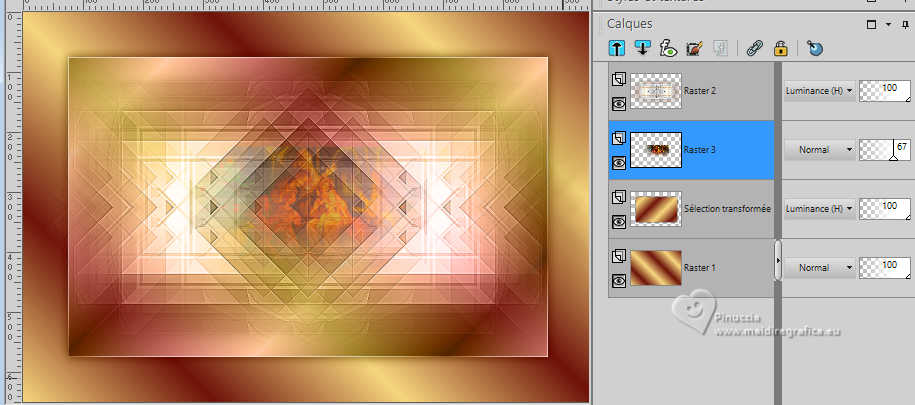This screenshot has height=405, width=915.
Task: Select the Raster 2 layer thumbnail
Action: pos(656,91)
